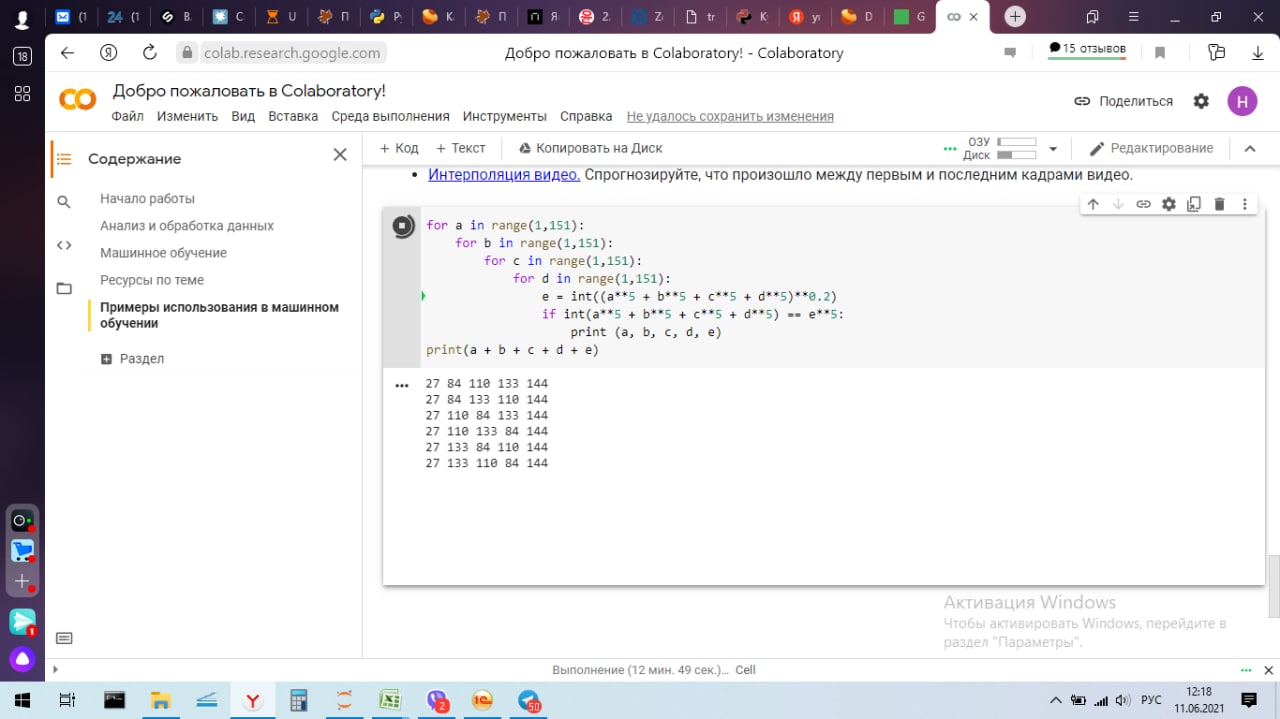
Task: Click the user account avatar H
Action: click(x=1242, y=101)
